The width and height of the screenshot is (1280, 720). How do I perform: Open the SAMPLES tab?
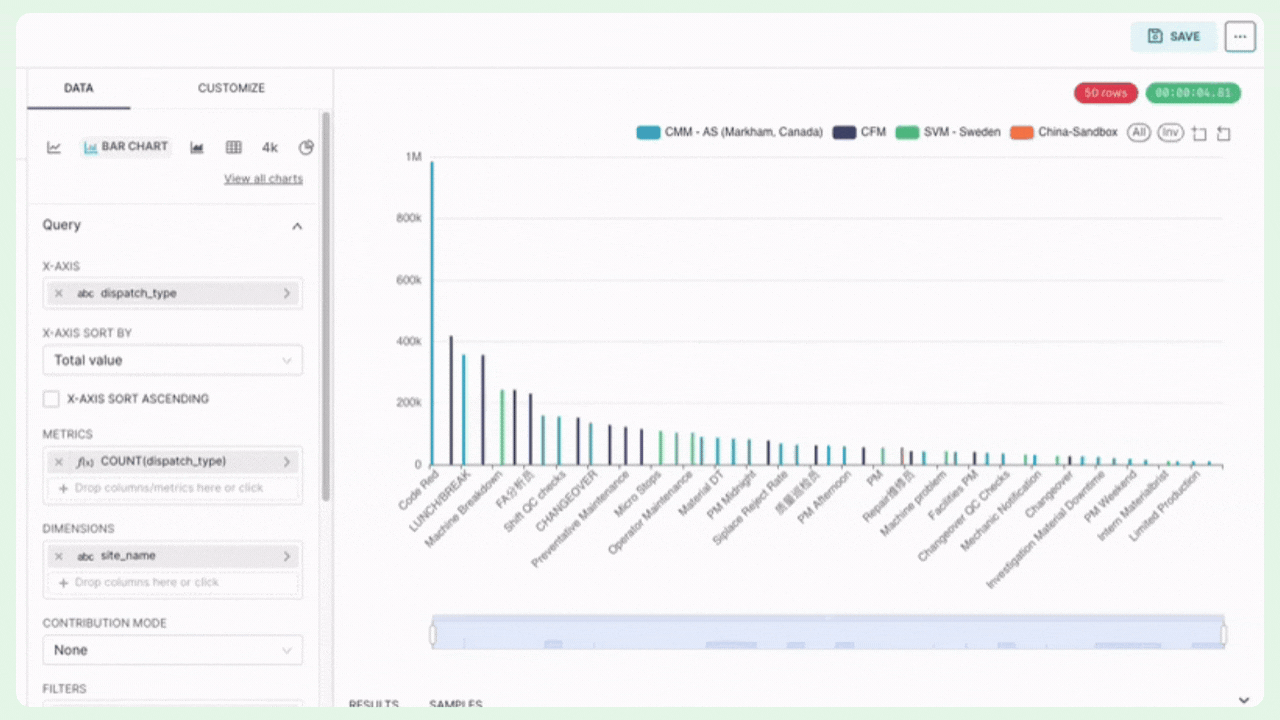455,704
